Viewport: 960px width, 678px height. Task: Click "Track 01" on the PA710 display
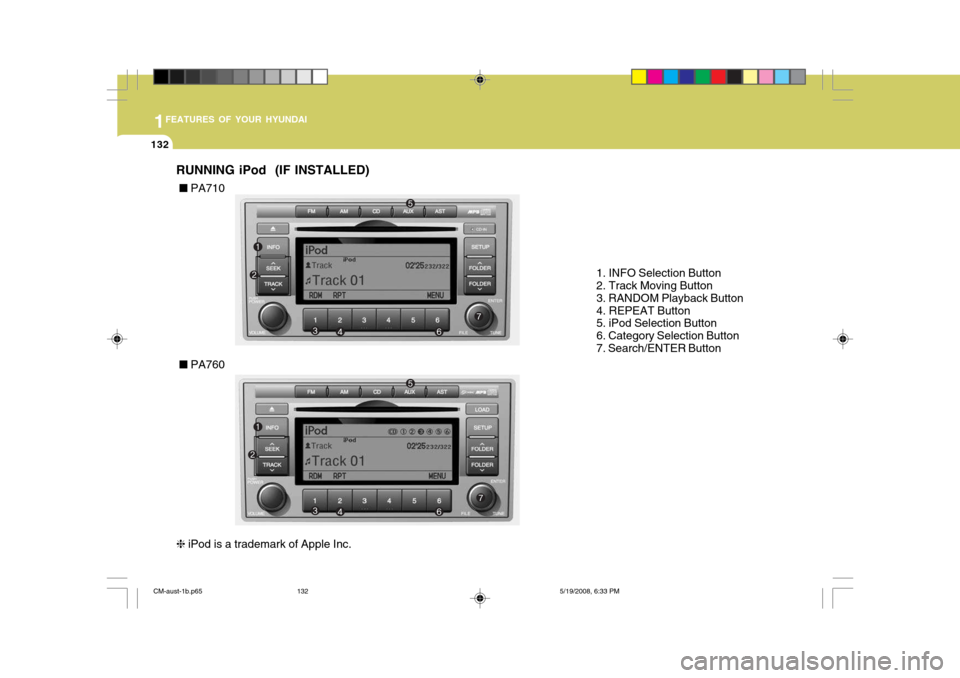point(339,281)
